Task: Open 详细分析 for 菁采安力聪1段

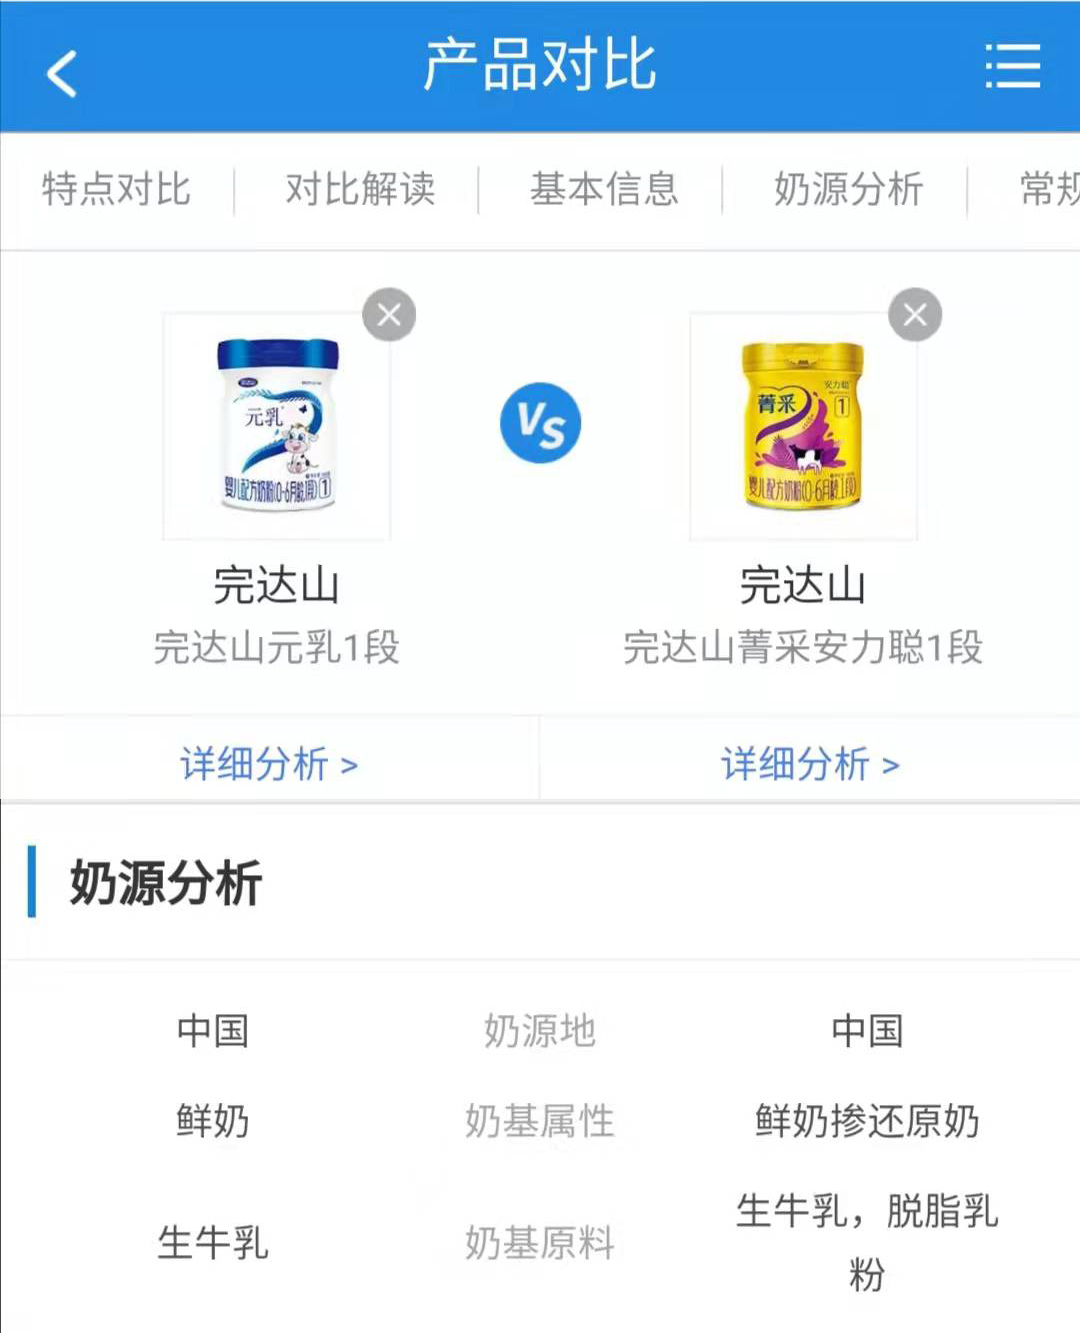Action: click(x=810, y=764)
